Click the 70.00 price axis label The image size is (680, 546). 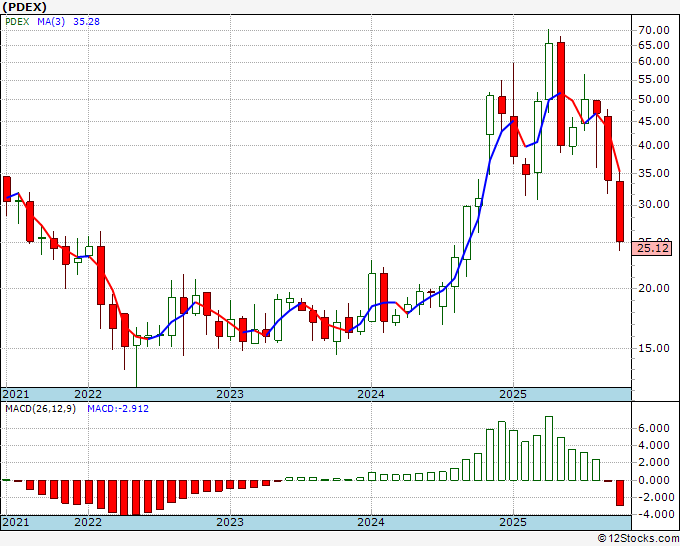654,30
